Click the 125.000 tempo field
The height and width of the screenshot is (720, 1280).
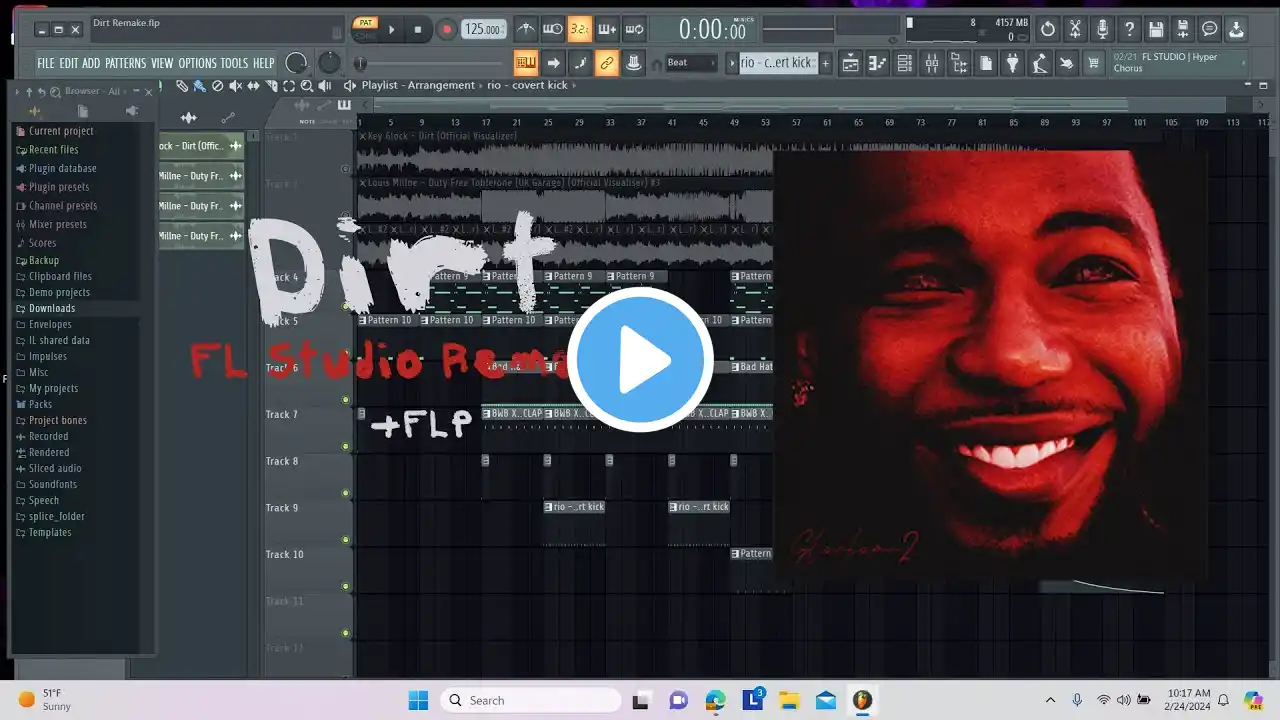click(482, 30)
